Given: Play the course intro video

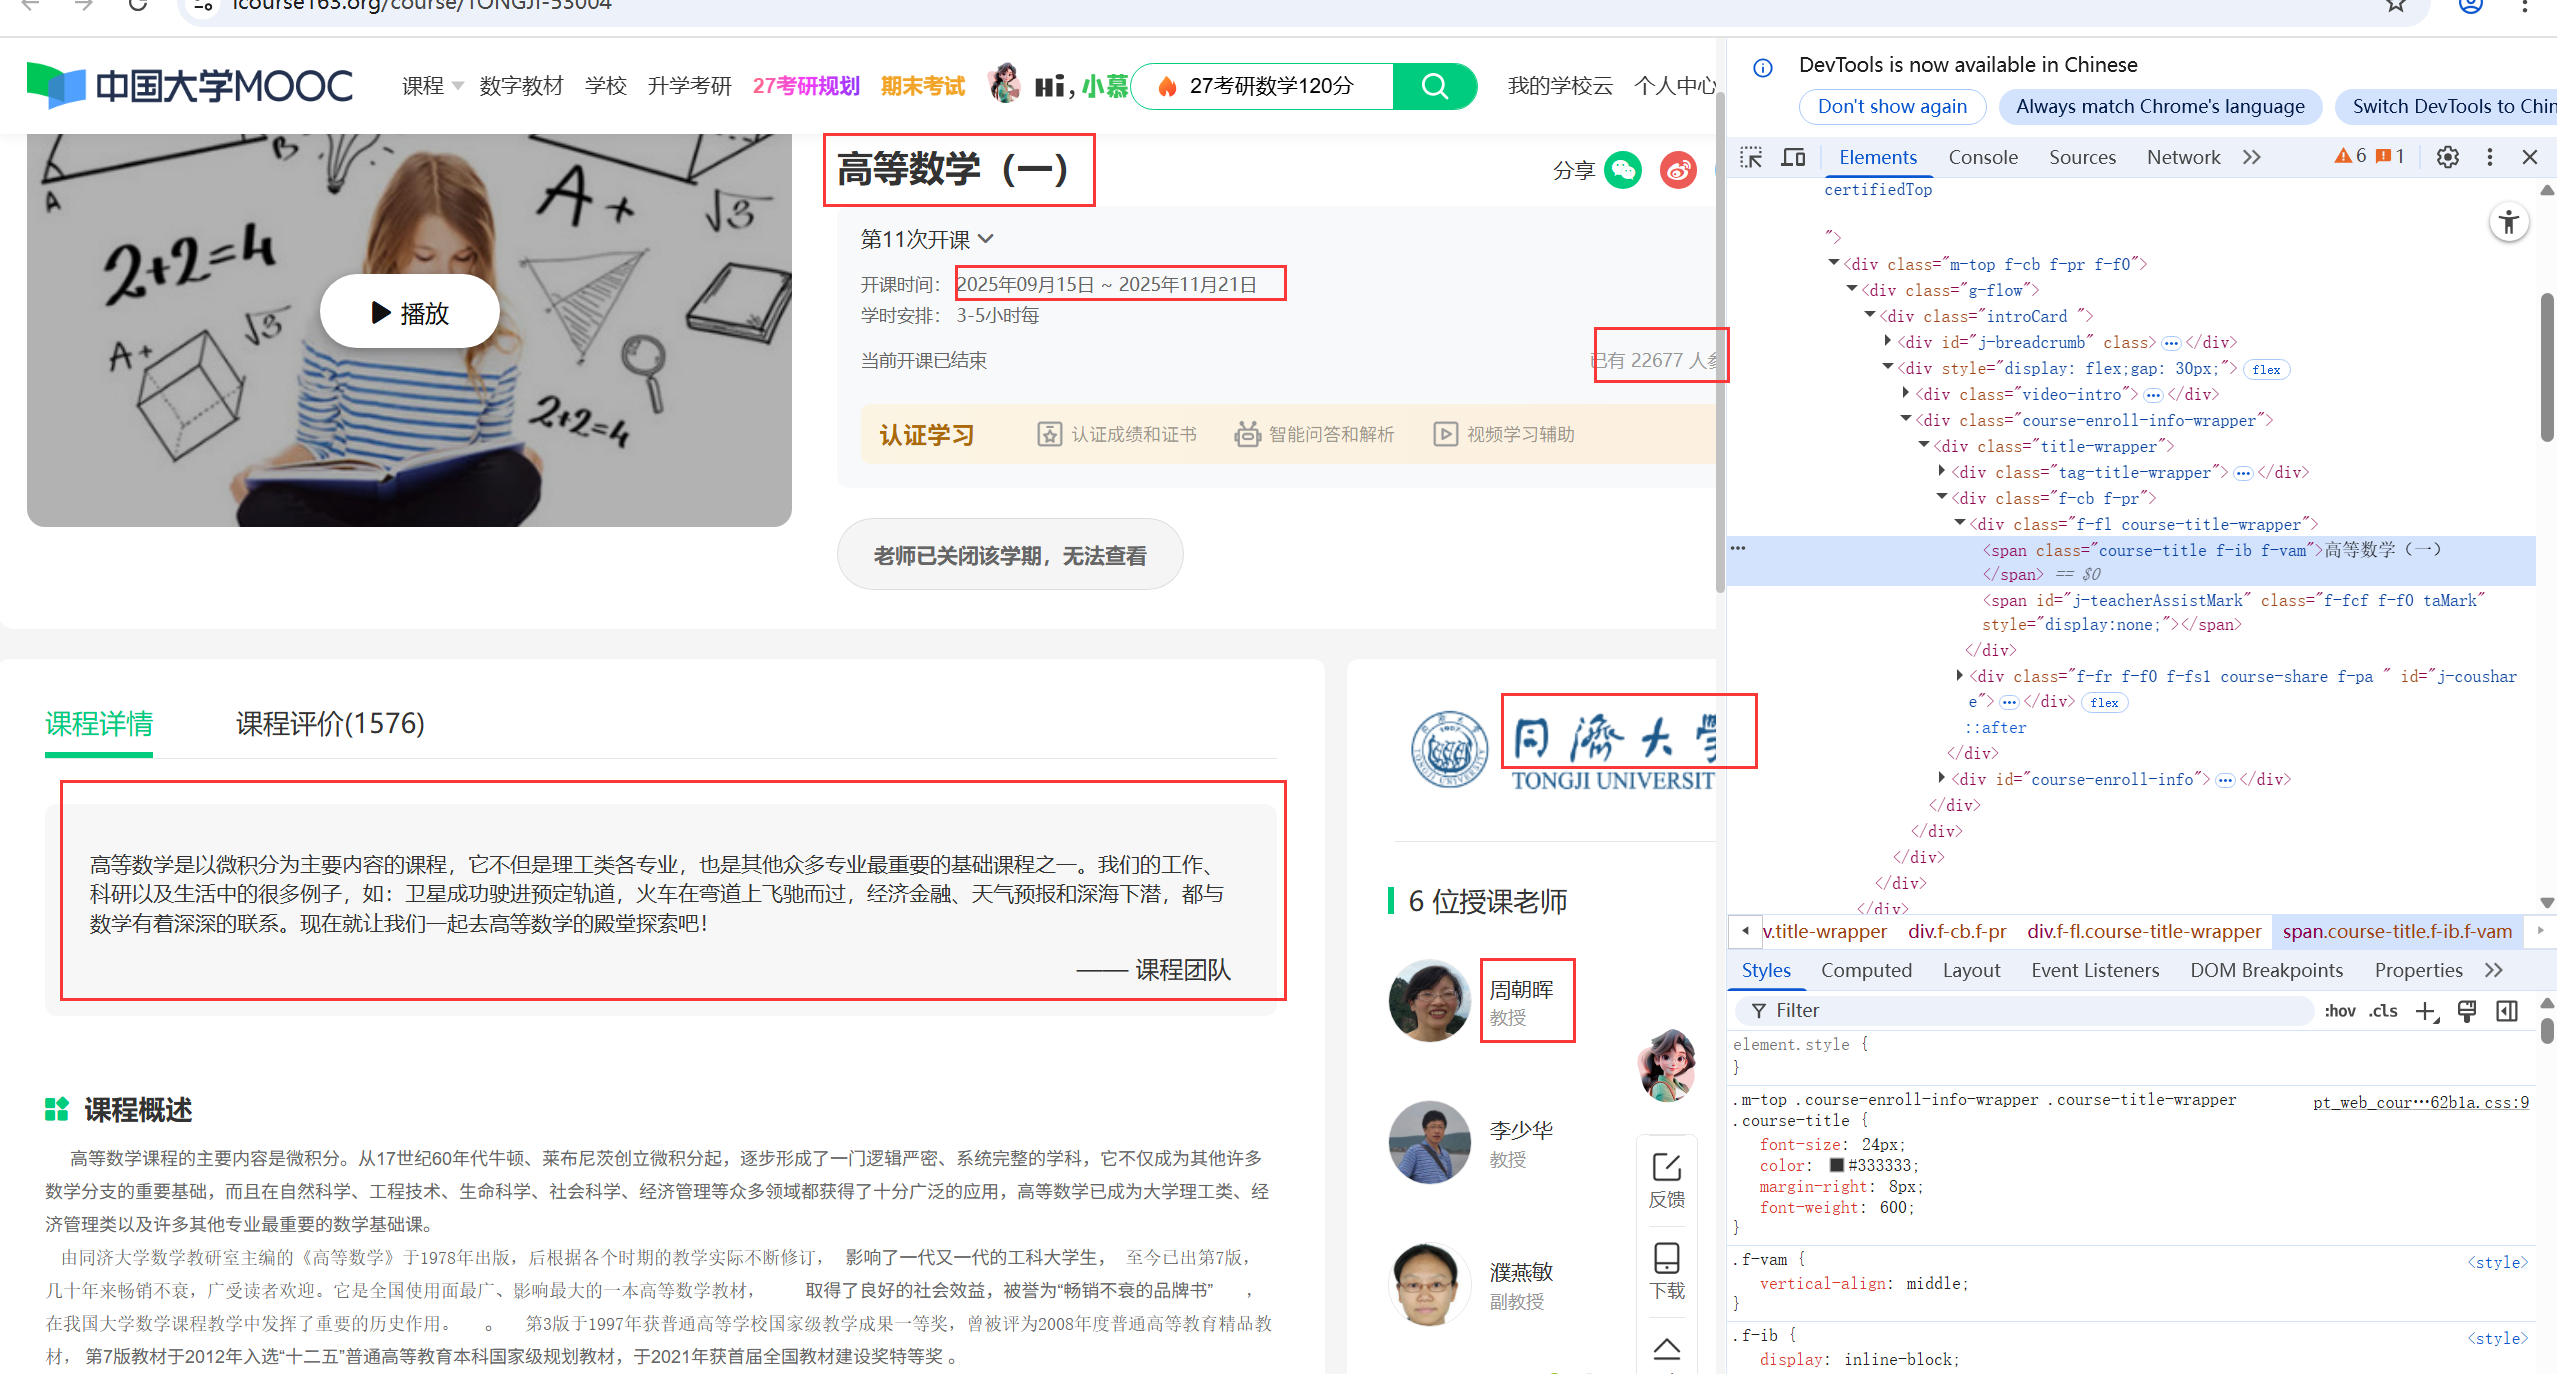Looking at the screenshot, I should click(x=409, y=312).
